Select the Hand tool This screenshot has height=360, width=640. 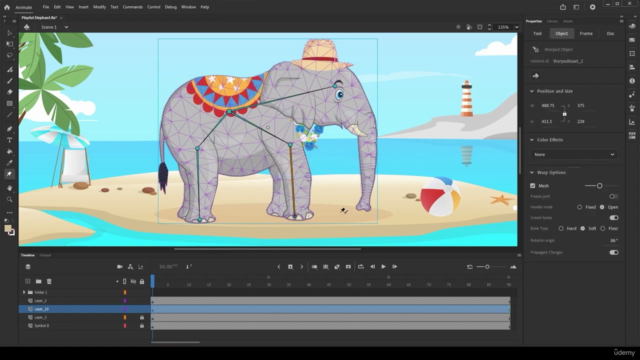(x=9, y=188)
